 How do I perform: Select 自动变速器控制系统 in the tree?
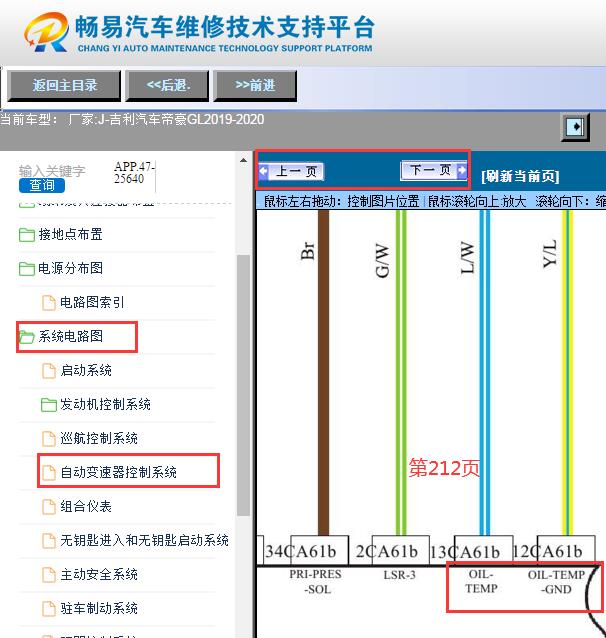118,472
